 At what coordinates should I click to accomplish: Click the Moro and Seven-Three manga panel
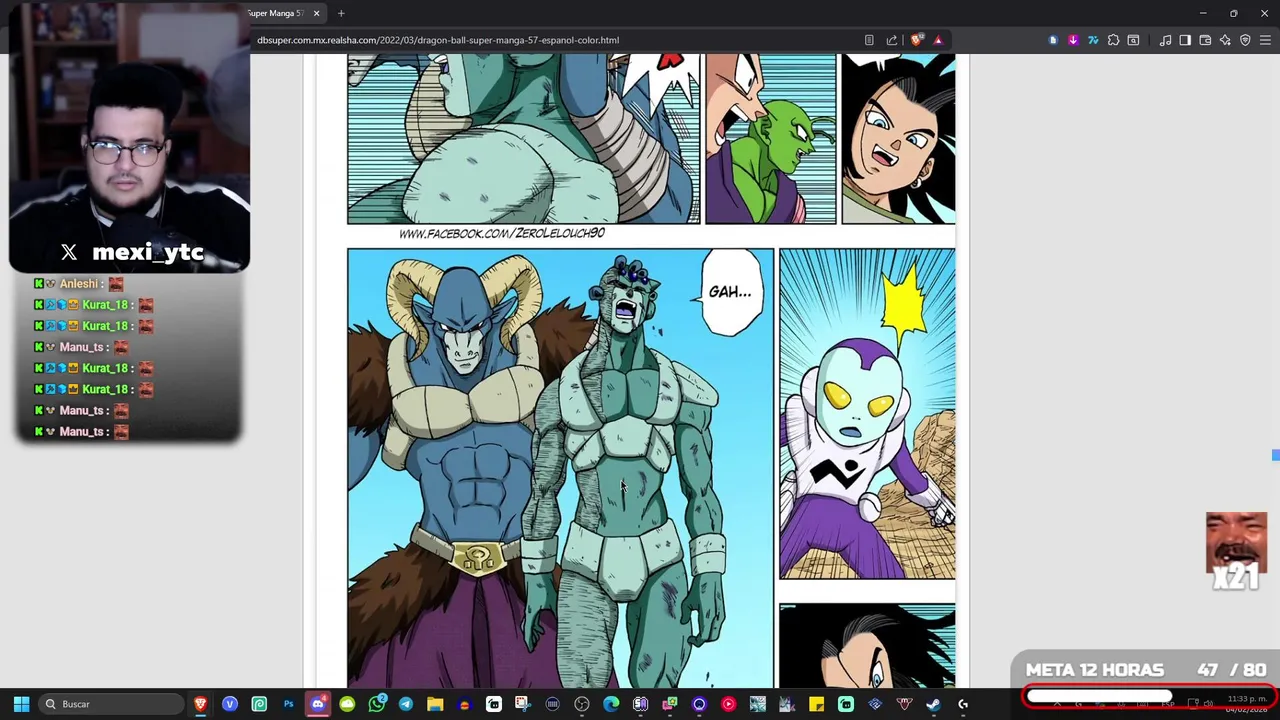[x=560, y=468]
